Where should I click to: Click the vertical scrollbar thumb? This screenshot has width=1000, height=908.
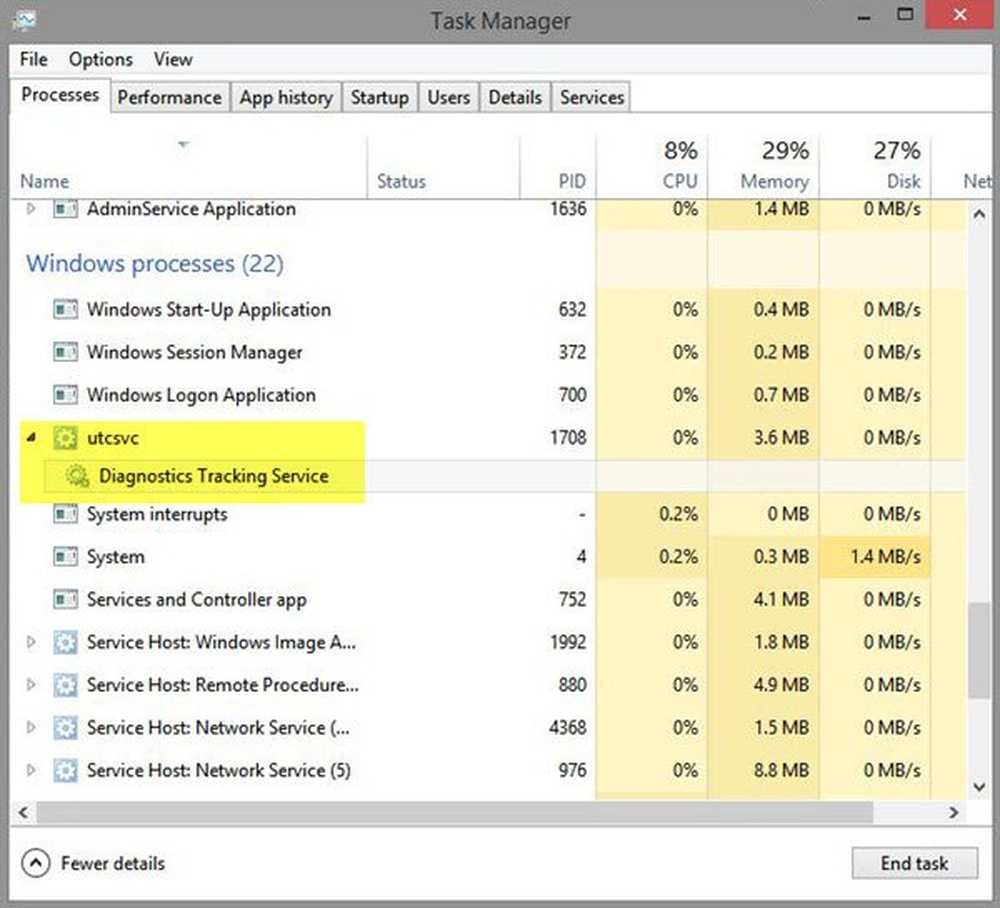click(x=980, y=650)
